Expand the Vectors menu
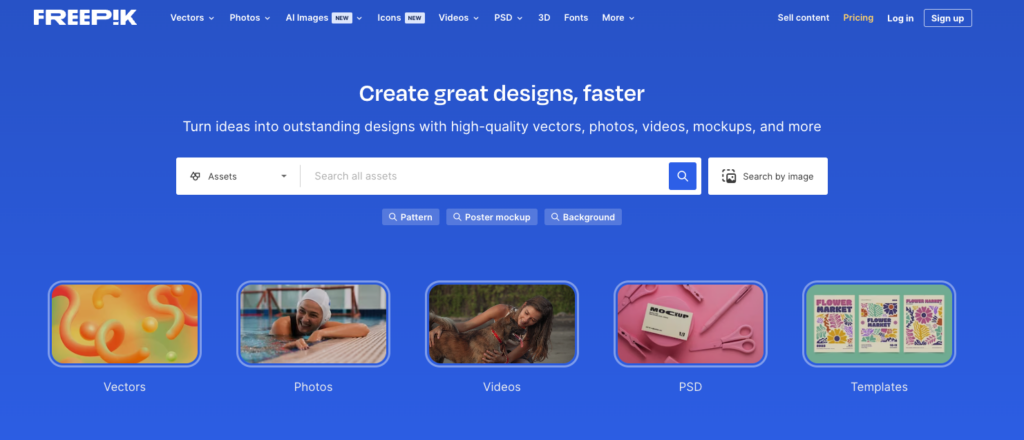The image size is (1024, 440). click(x=192, y=18)
